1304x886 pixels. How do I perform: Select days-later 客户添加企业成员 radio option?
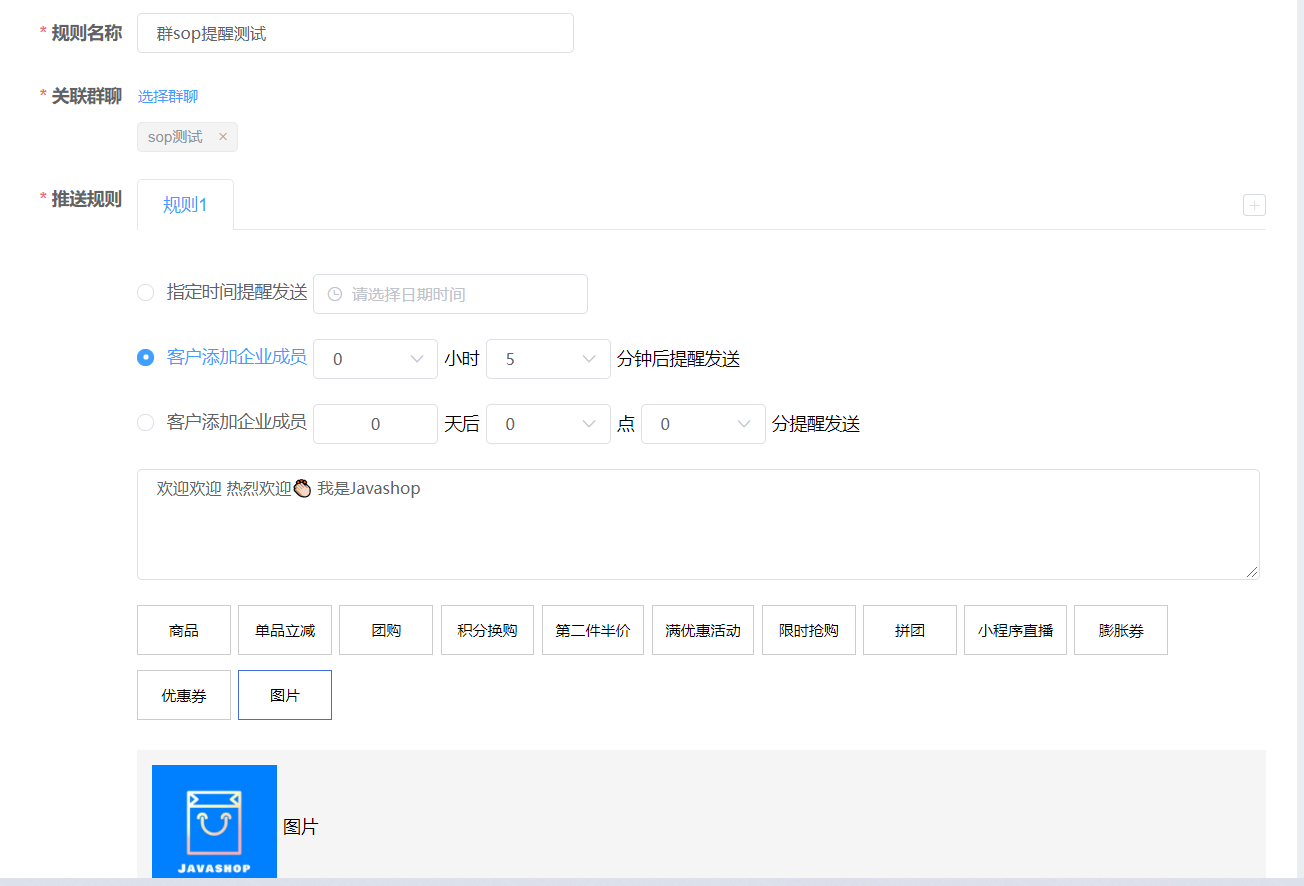[x=146, y=422]
